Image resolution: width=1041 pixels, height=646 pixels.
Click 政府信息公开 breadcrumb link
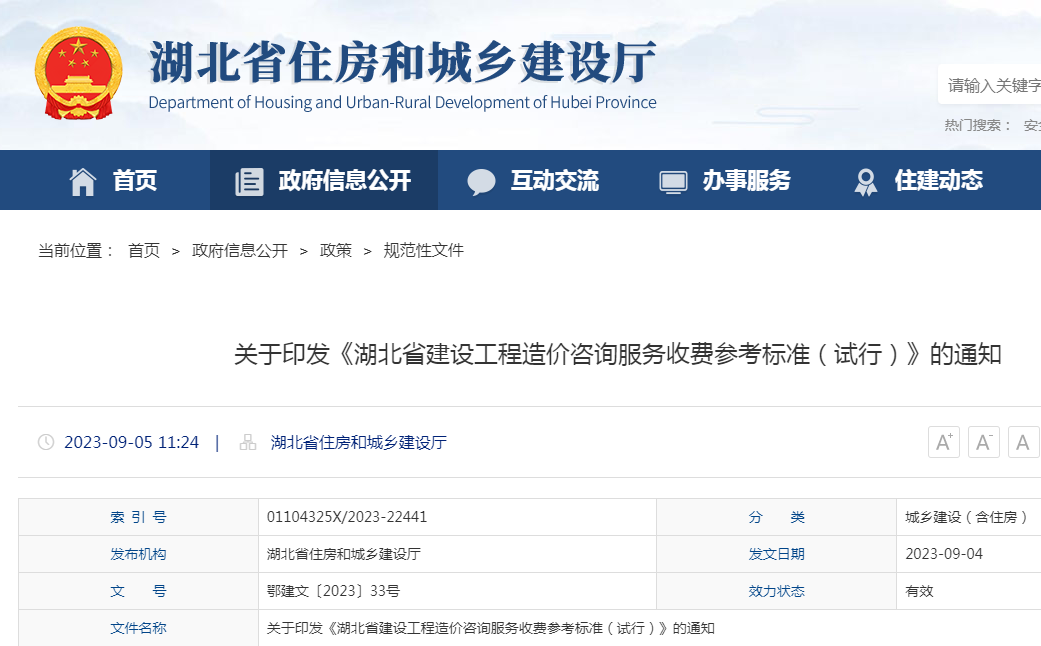tap(240, 251)
